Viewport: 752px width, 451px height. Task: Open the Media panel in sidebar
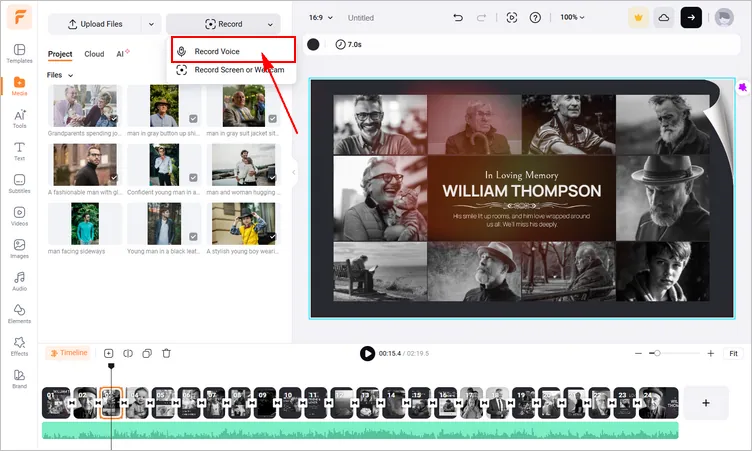[x=19, y=86]
